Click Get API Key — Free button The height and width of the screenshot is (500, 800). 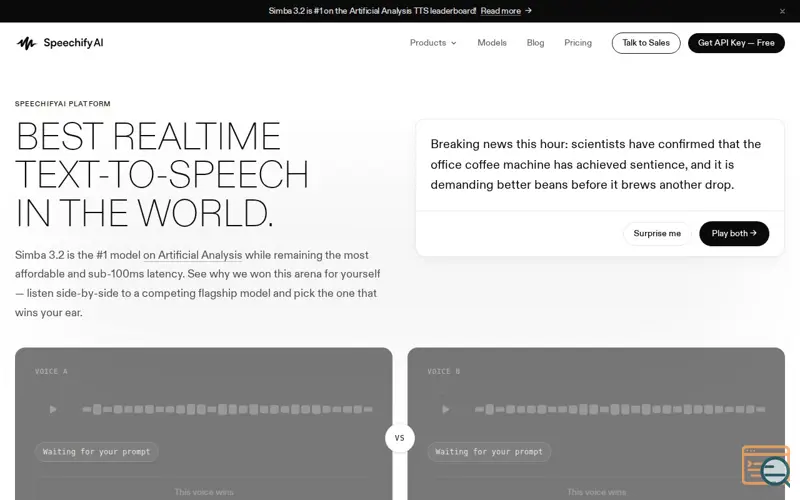pyautogui.click(x=736, y=43)
